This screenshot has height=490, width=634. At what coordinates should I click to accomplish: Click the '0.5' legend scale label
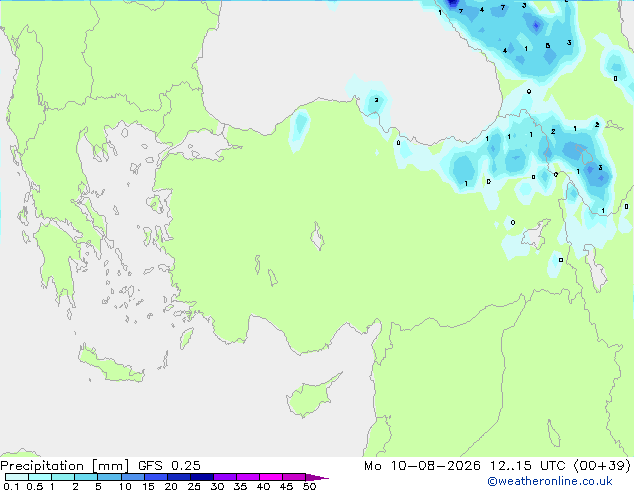pyautogui.click(x=35, y=486)
